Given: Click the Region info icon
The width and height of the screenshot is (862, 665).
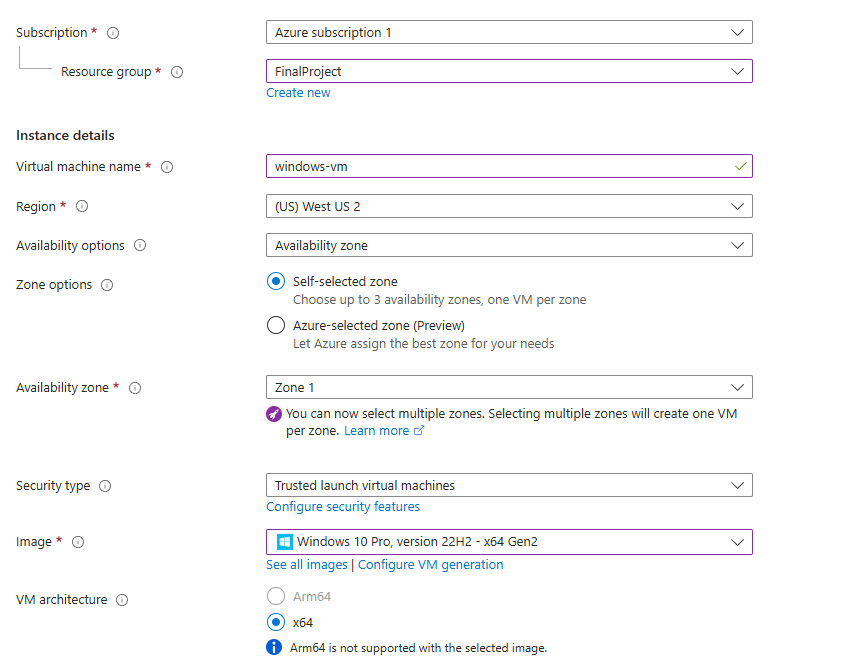Looking at the screenshot, I should click(x=82, y=206).
